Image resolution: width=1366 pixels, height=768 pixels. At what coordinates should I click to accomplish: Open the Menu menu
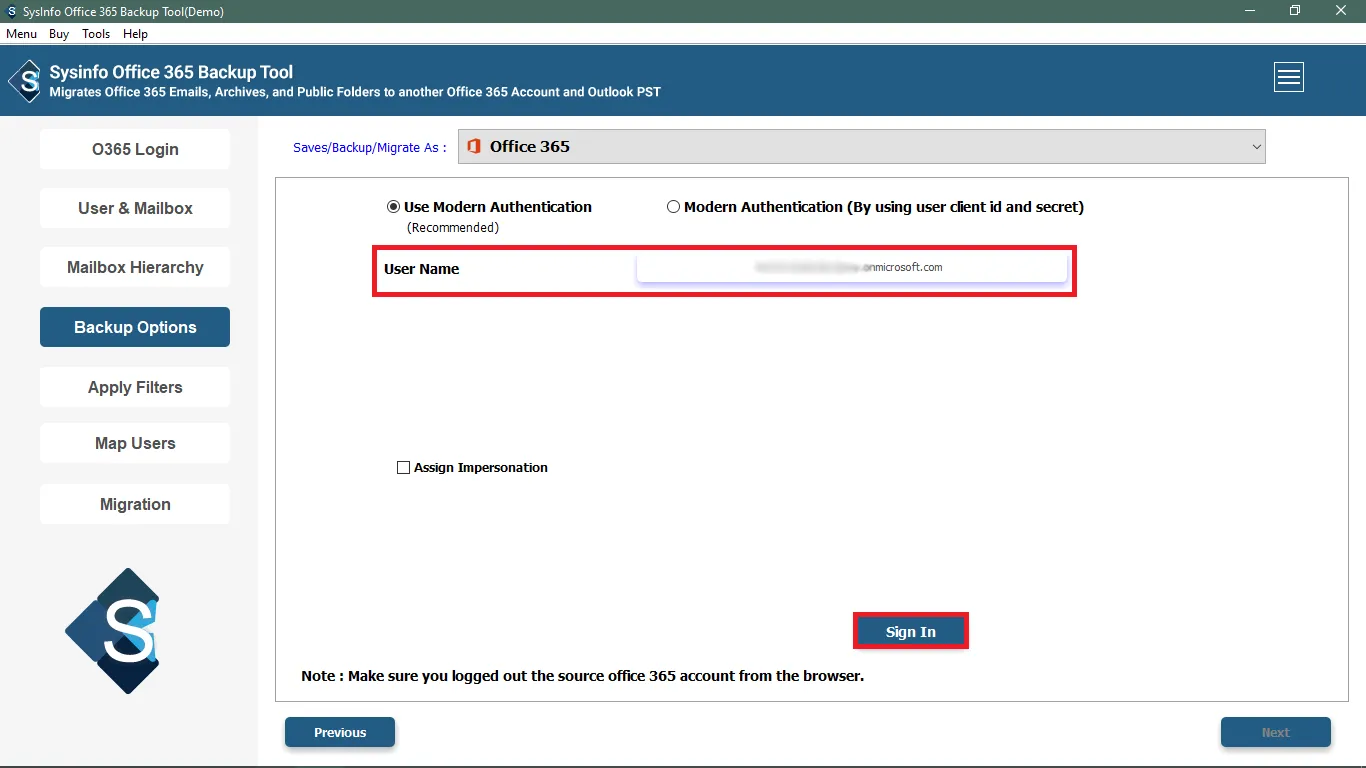click(x=21, y=34)
